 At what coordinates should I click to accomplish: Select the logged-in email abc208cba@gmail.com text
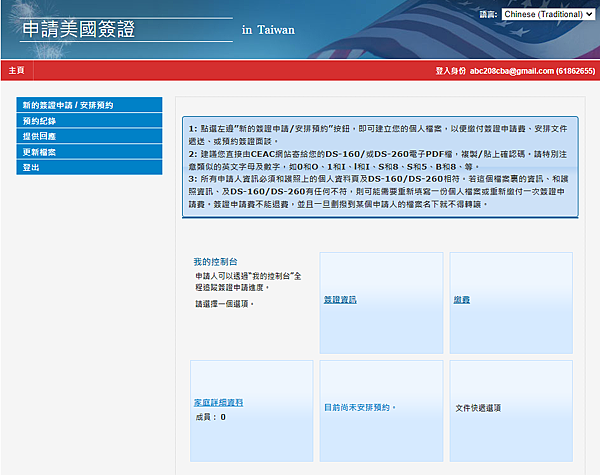512,71
